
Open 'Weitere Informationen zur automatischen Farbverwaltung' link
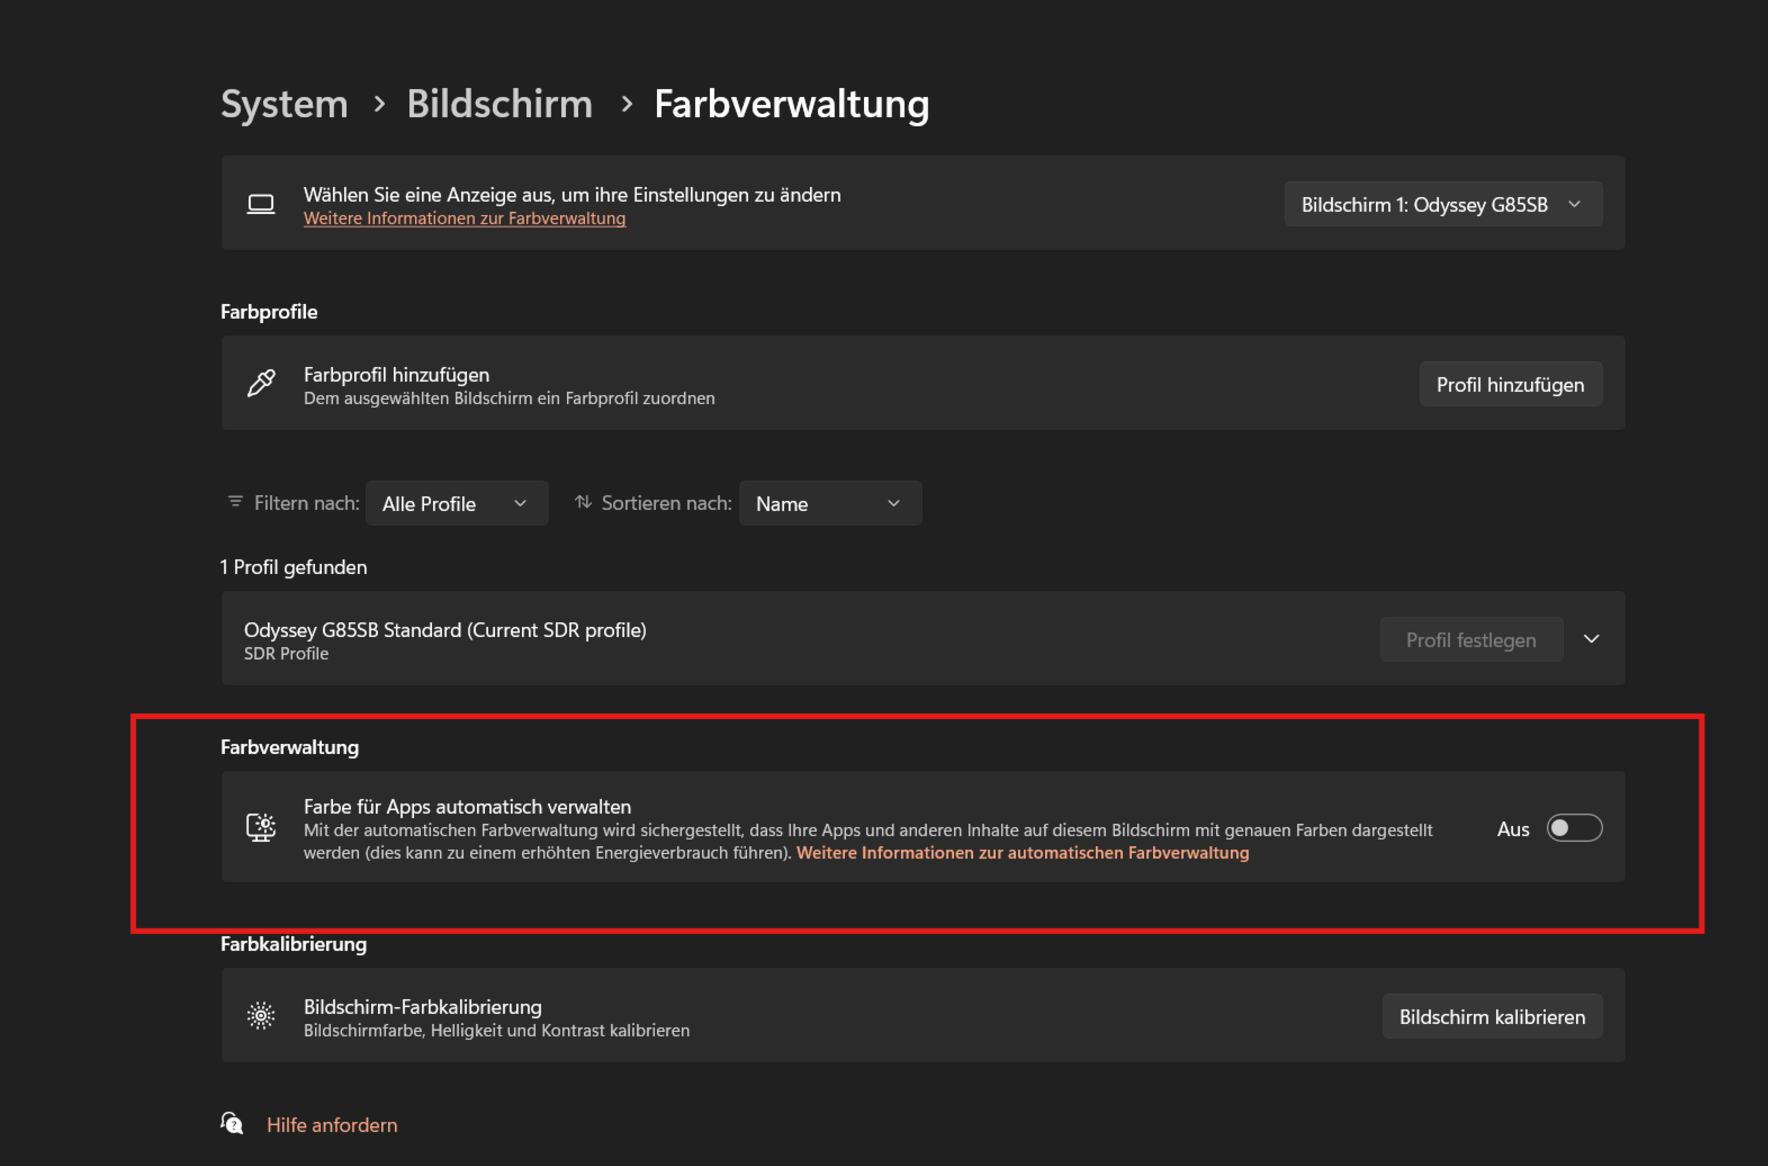(1022, 852)
